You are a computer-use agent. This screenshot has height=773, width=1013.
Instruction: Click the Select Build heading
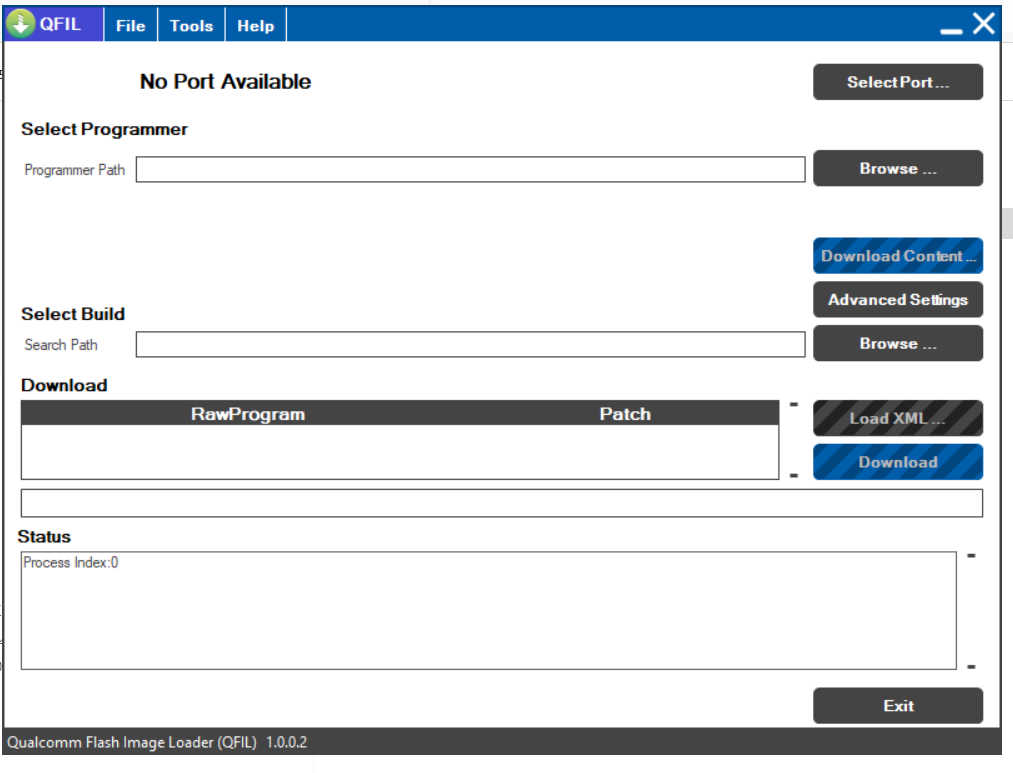click(x=73, y=314)
